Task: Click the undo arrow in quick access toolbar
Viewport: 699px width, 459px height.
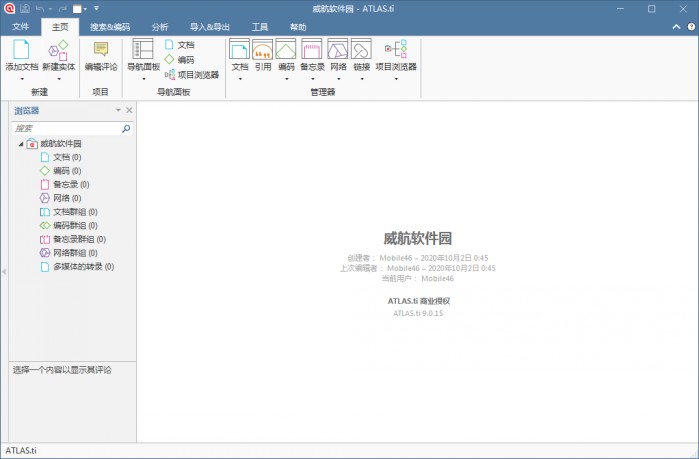Action: [40, 8]
